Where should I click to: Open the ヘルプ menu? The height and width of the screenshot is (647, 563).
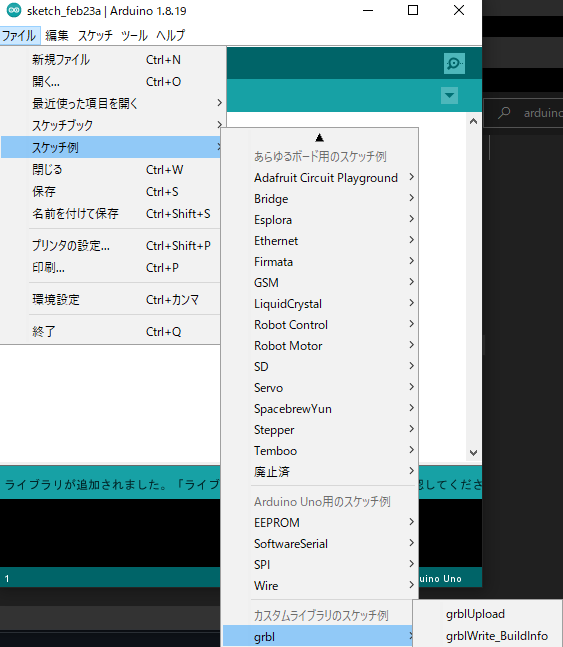click(170, 35)
